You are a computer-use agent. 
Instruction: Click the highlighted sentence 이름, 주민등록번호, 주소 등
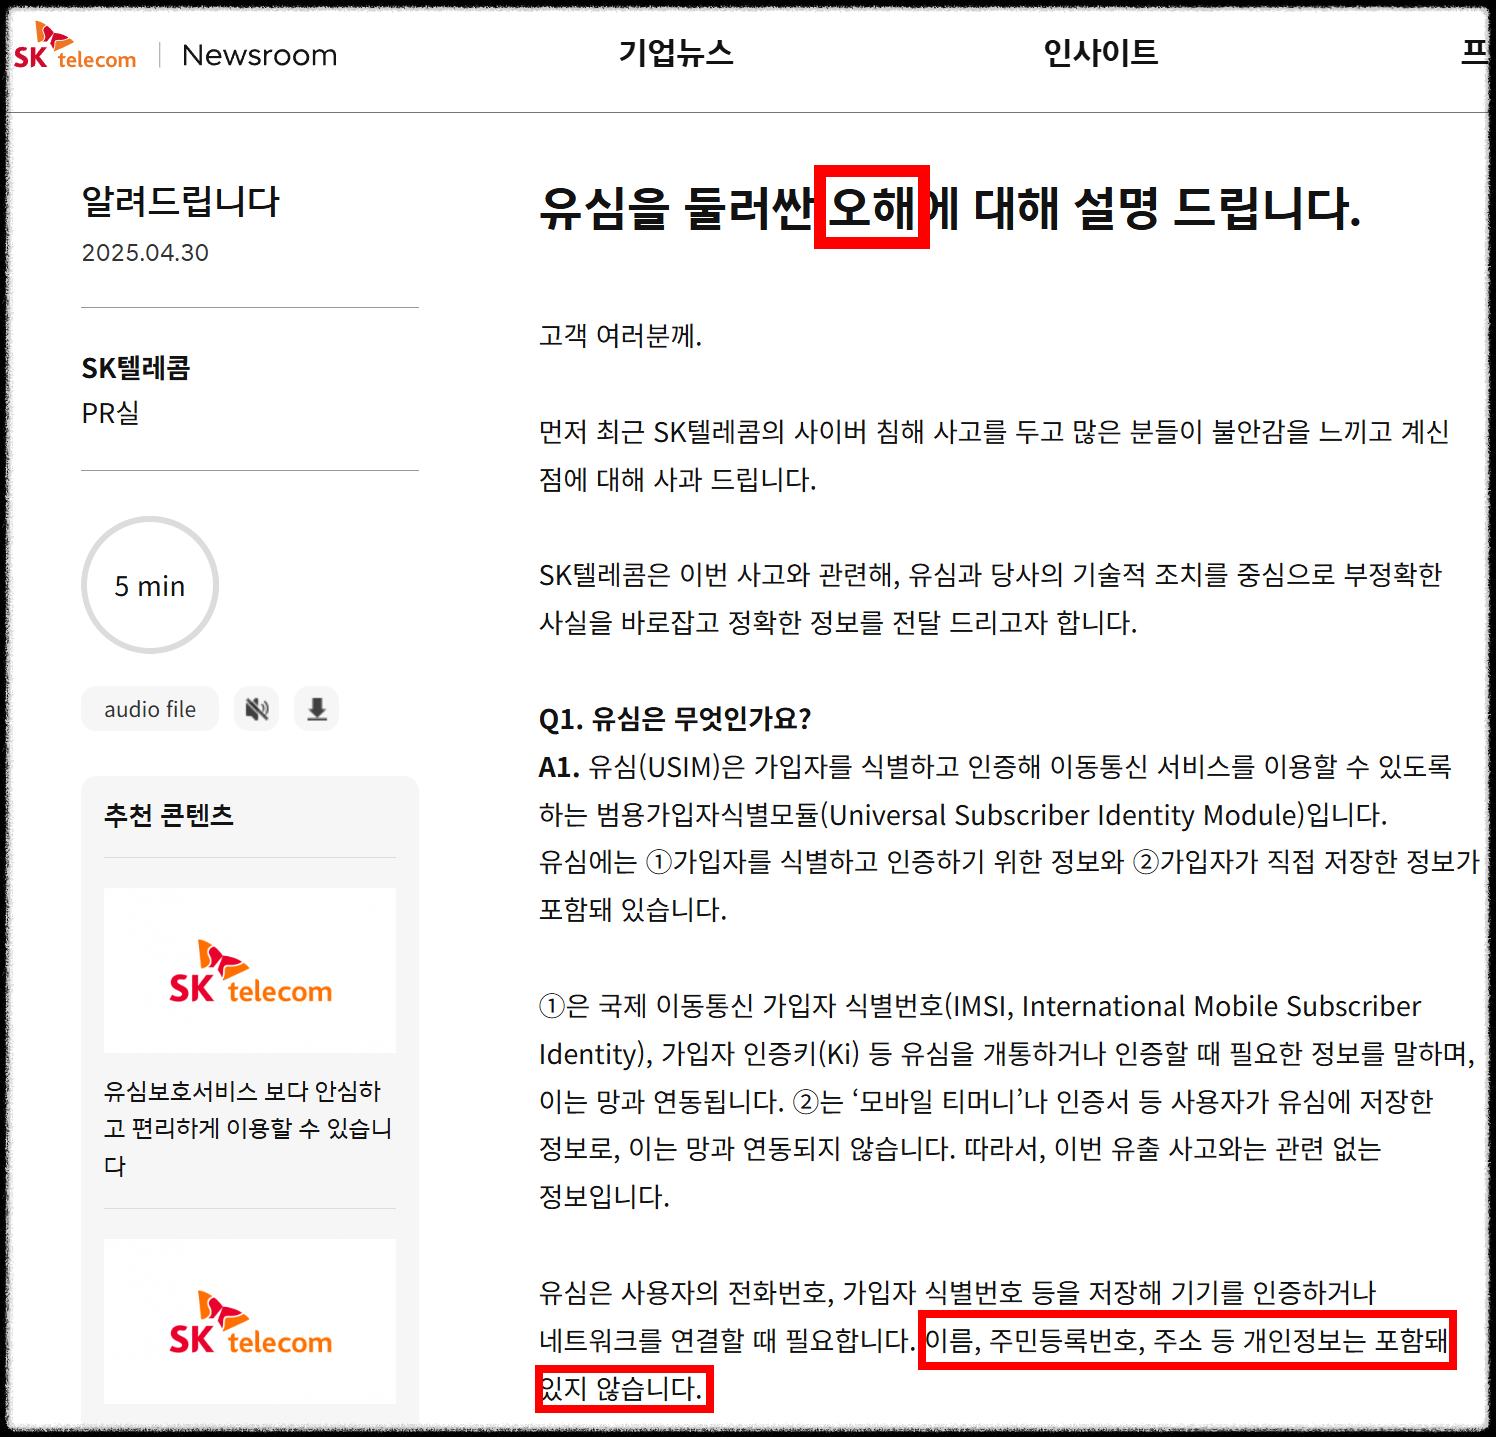tap(1187, 1340)
